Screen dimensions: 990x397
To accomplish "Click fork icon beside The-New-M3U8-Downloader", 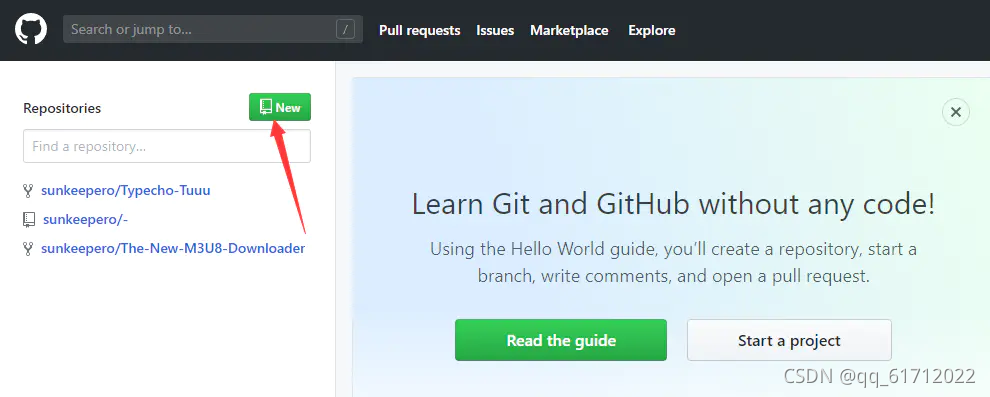I will coord(28,249).
